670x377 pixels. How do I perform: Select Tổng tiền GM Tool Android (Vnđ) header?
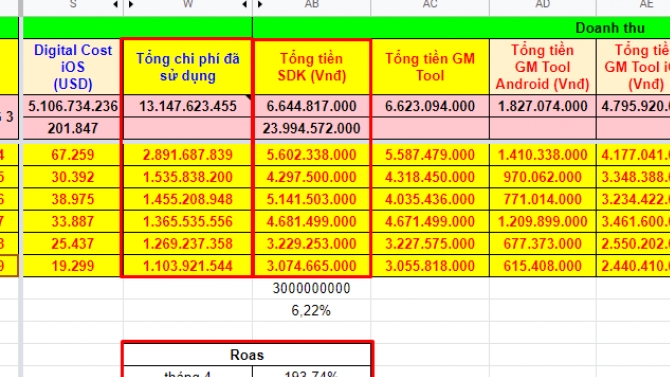(x=543, y=67)
